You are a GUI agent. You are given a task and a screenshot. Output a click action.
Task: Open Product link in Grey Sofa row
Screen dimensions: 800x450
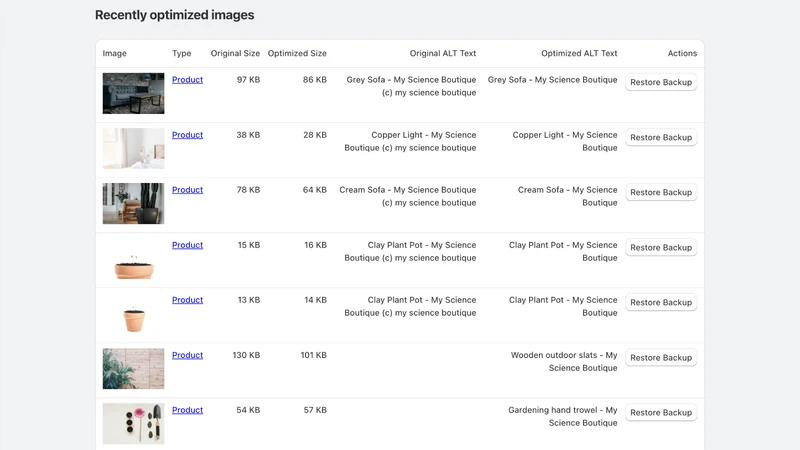187,80
